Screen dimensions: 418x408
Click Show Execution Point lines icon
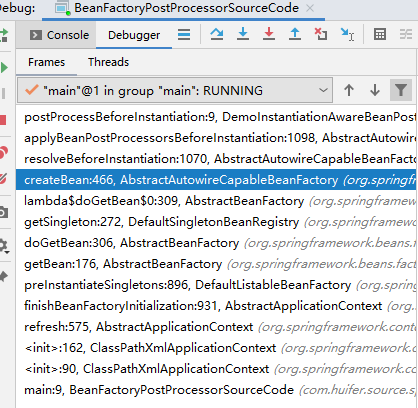184,34
